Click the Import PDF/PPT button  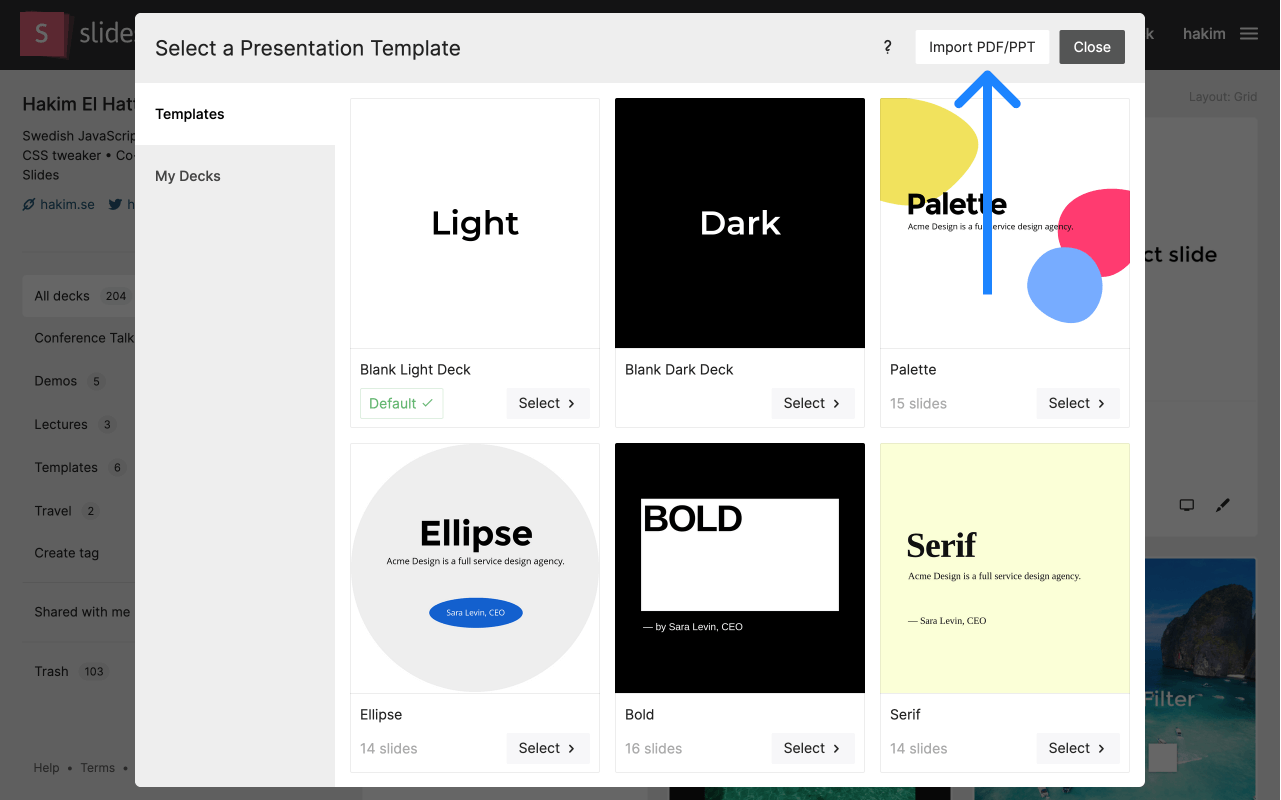click(982, 46)
